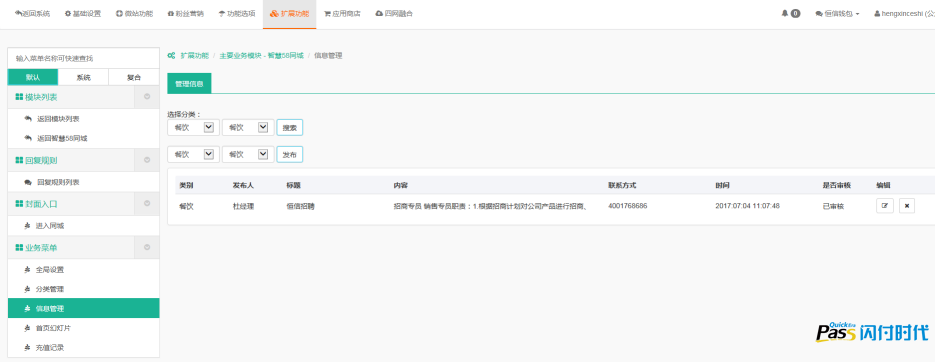The width and height of the screenshot is (935, 362).
Task: Click the 发布人 column header
Action: 243,185
